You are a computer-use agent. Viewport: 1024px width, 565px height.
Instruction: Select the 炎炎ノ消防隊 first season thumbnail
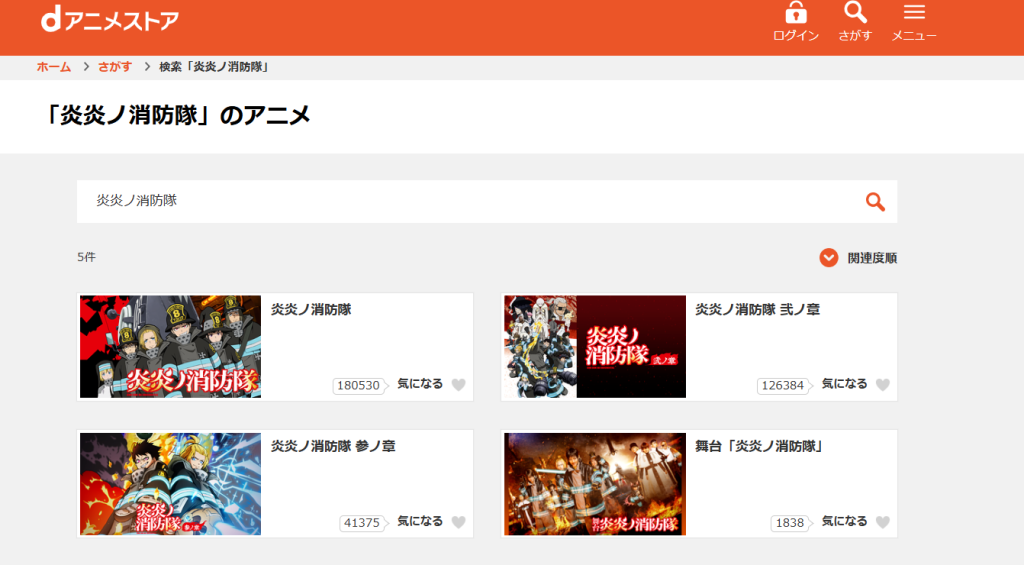170,347
